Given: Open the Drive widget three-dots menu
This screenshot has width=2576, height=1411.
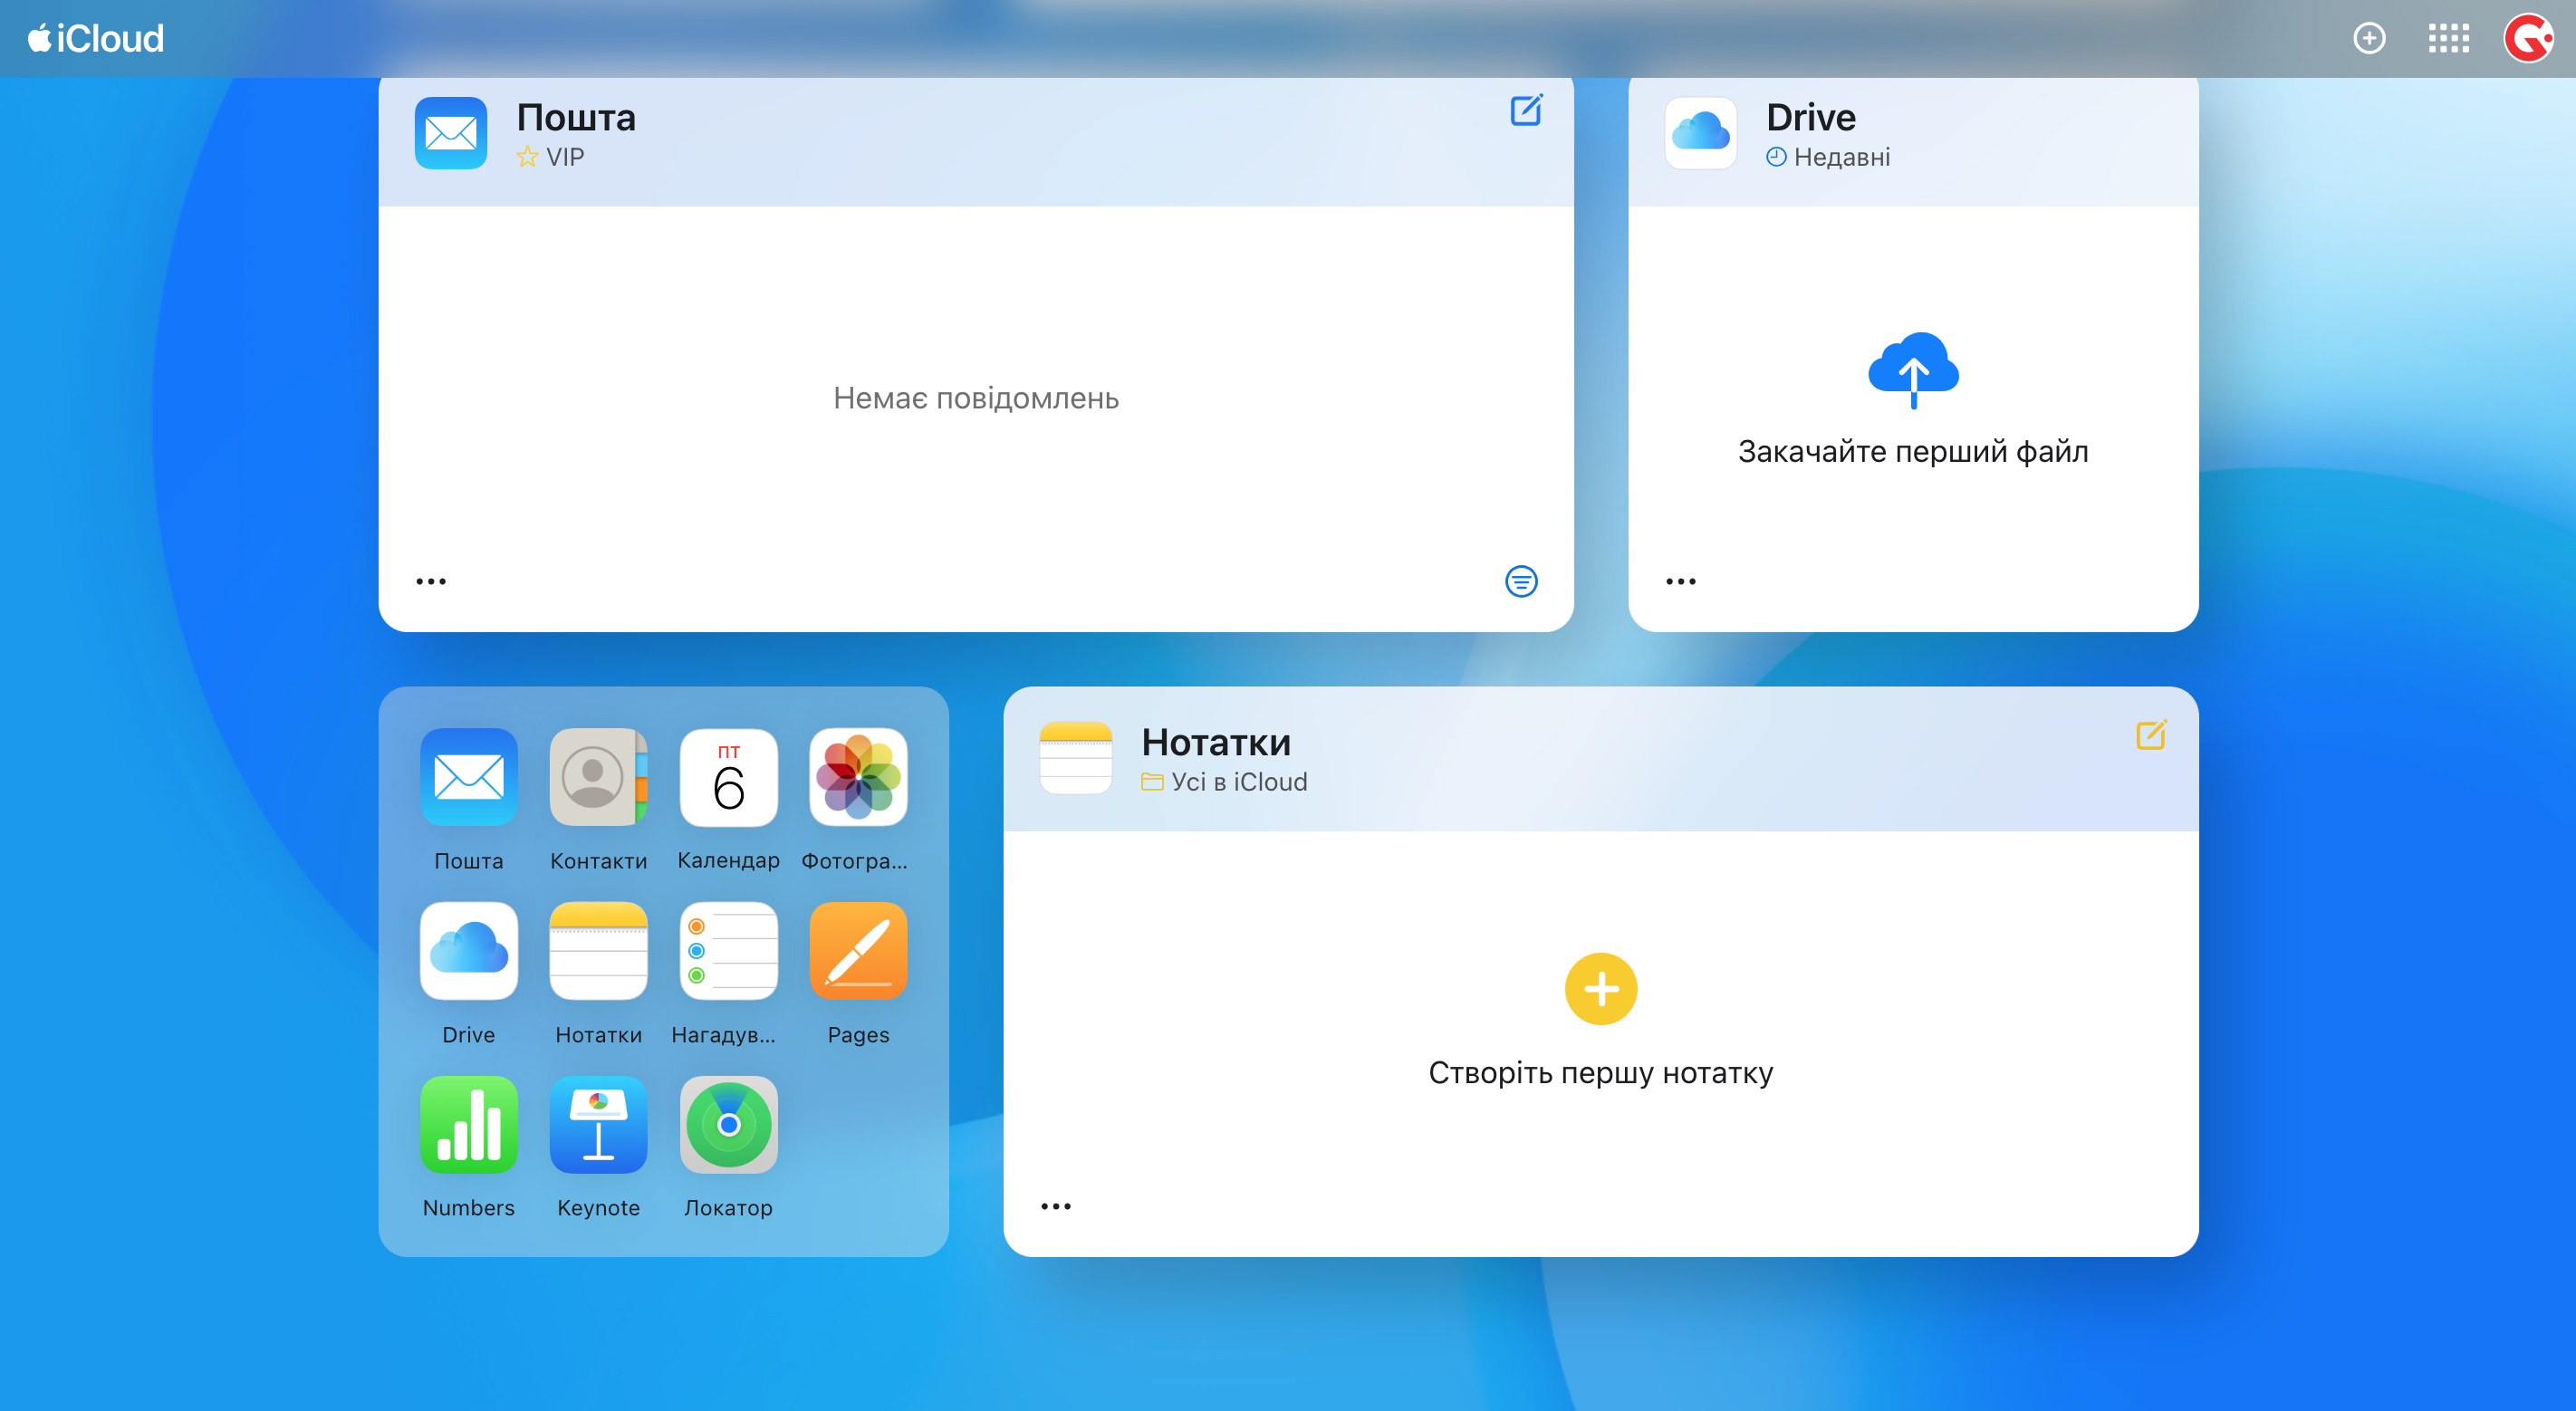Looking at the screenshot, I should point(1681,581).
